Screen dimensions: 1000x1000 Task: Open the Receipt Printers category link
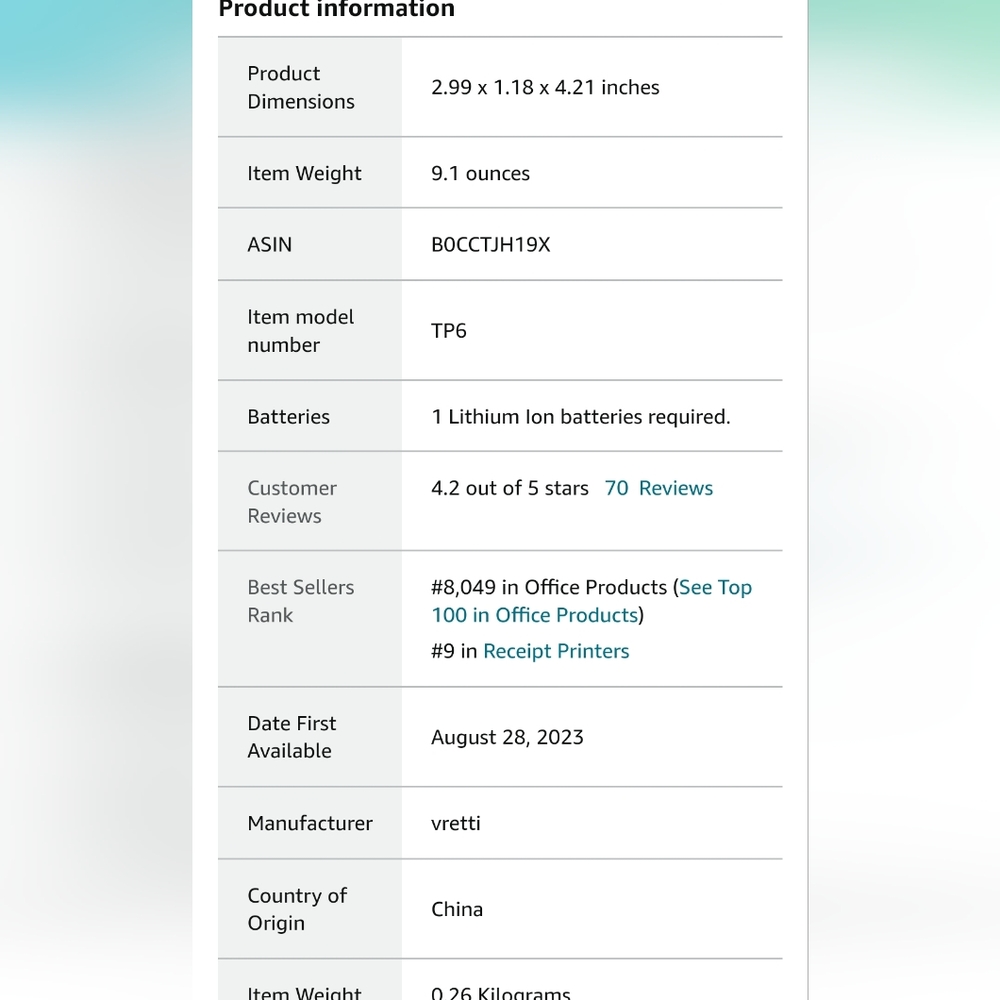[x=556, y=651]
